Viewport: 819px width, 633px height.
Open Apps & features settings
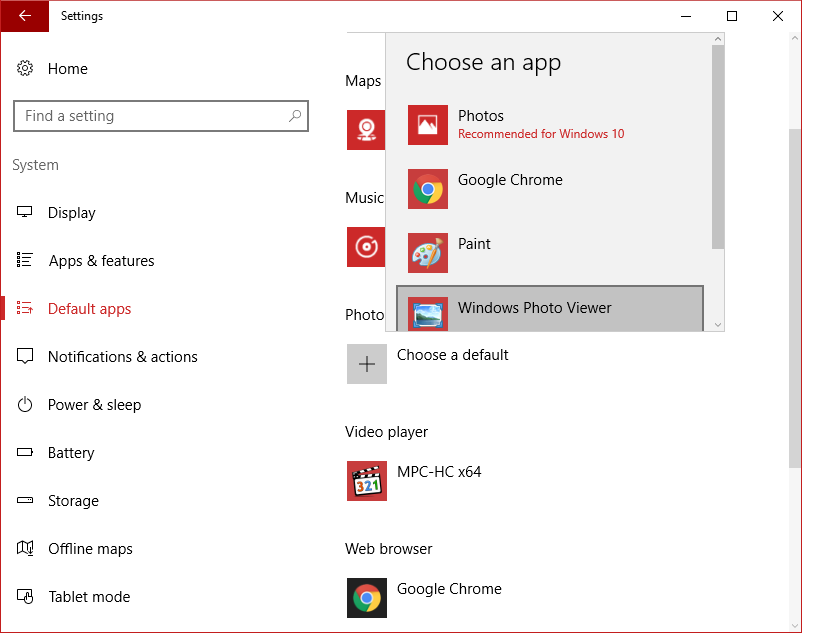[101, 261]
